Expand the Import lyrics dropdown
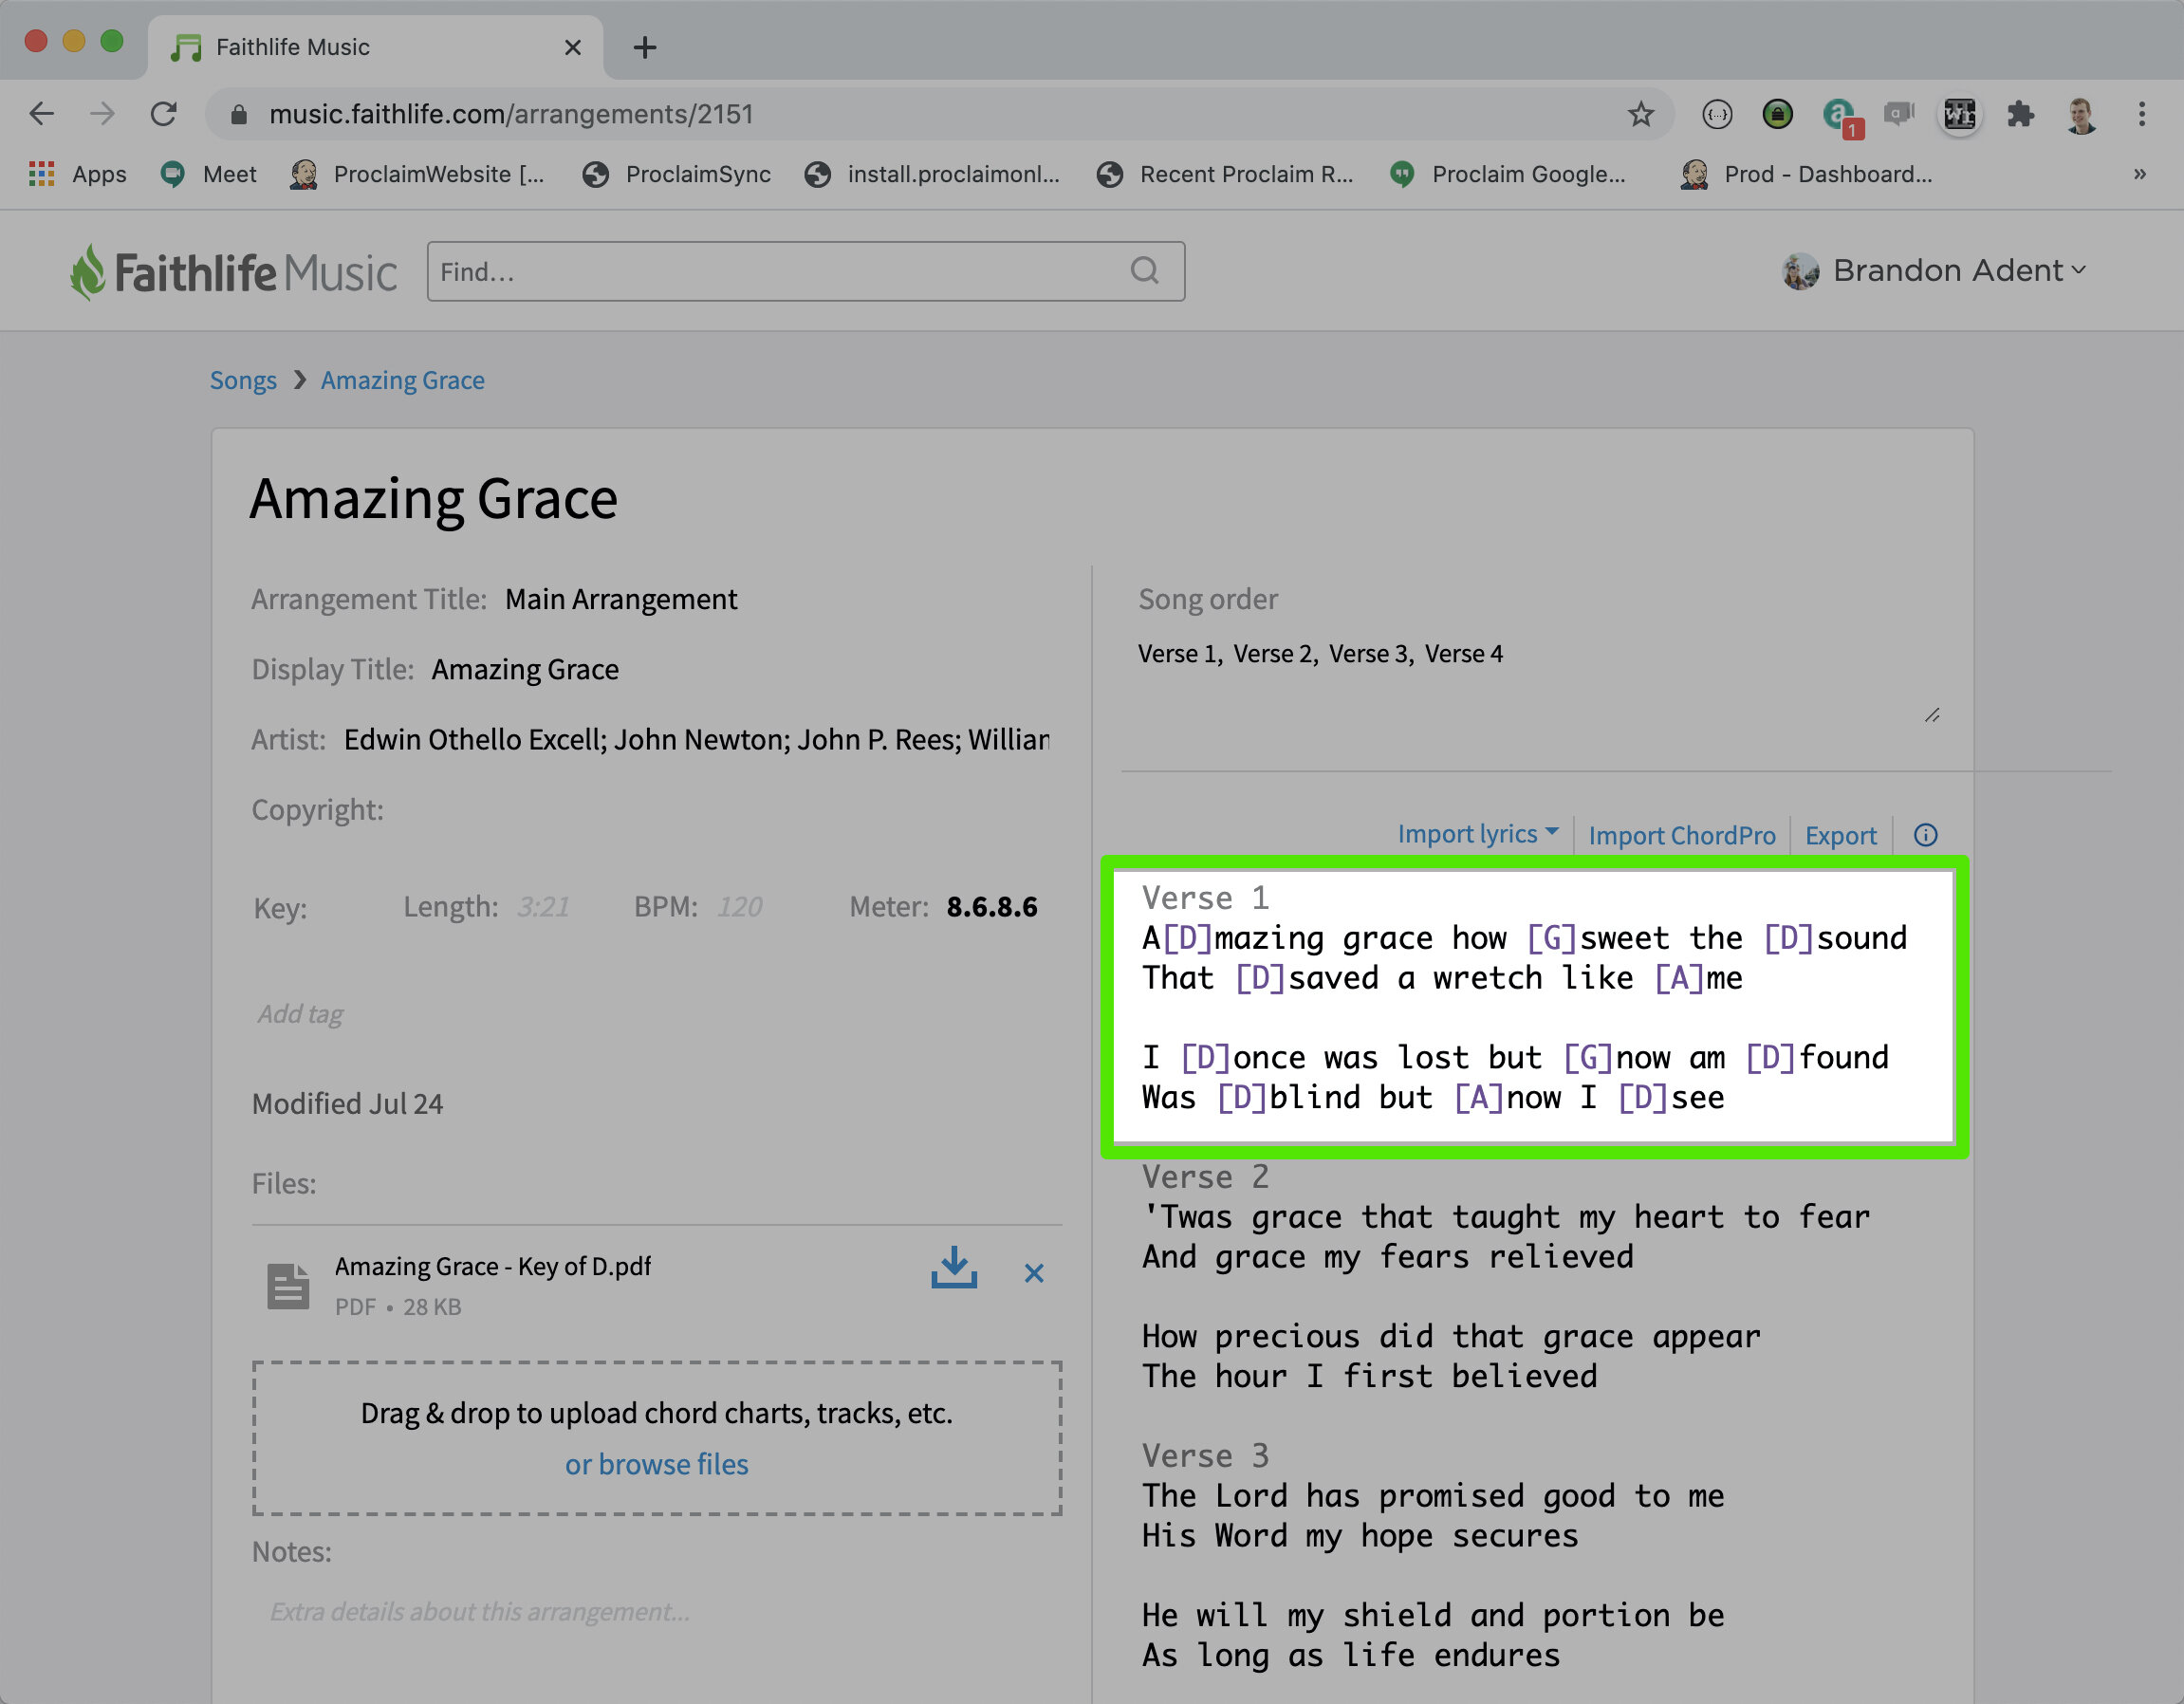Viewport: 2184px width, 1704px height. click(x=1477, y=834)
